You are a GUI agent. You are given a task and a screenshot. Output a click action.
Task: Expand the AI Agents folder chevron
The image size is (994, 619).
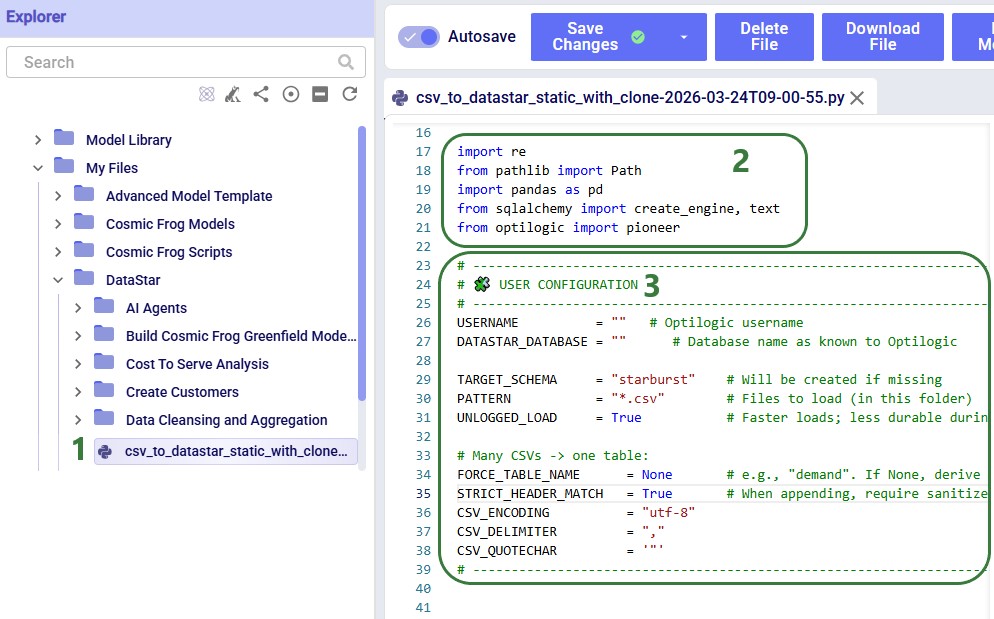pos(78,308)
